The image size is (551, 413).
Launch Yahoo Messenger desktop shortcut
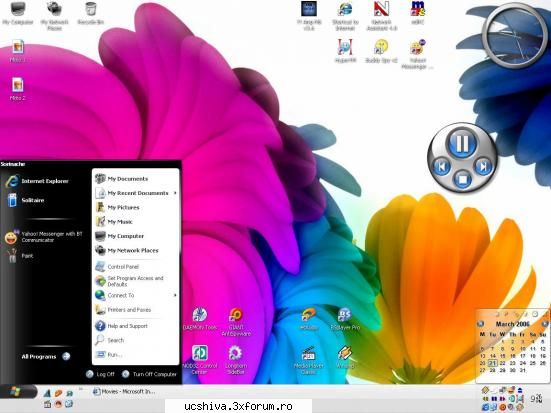[417, 54]
